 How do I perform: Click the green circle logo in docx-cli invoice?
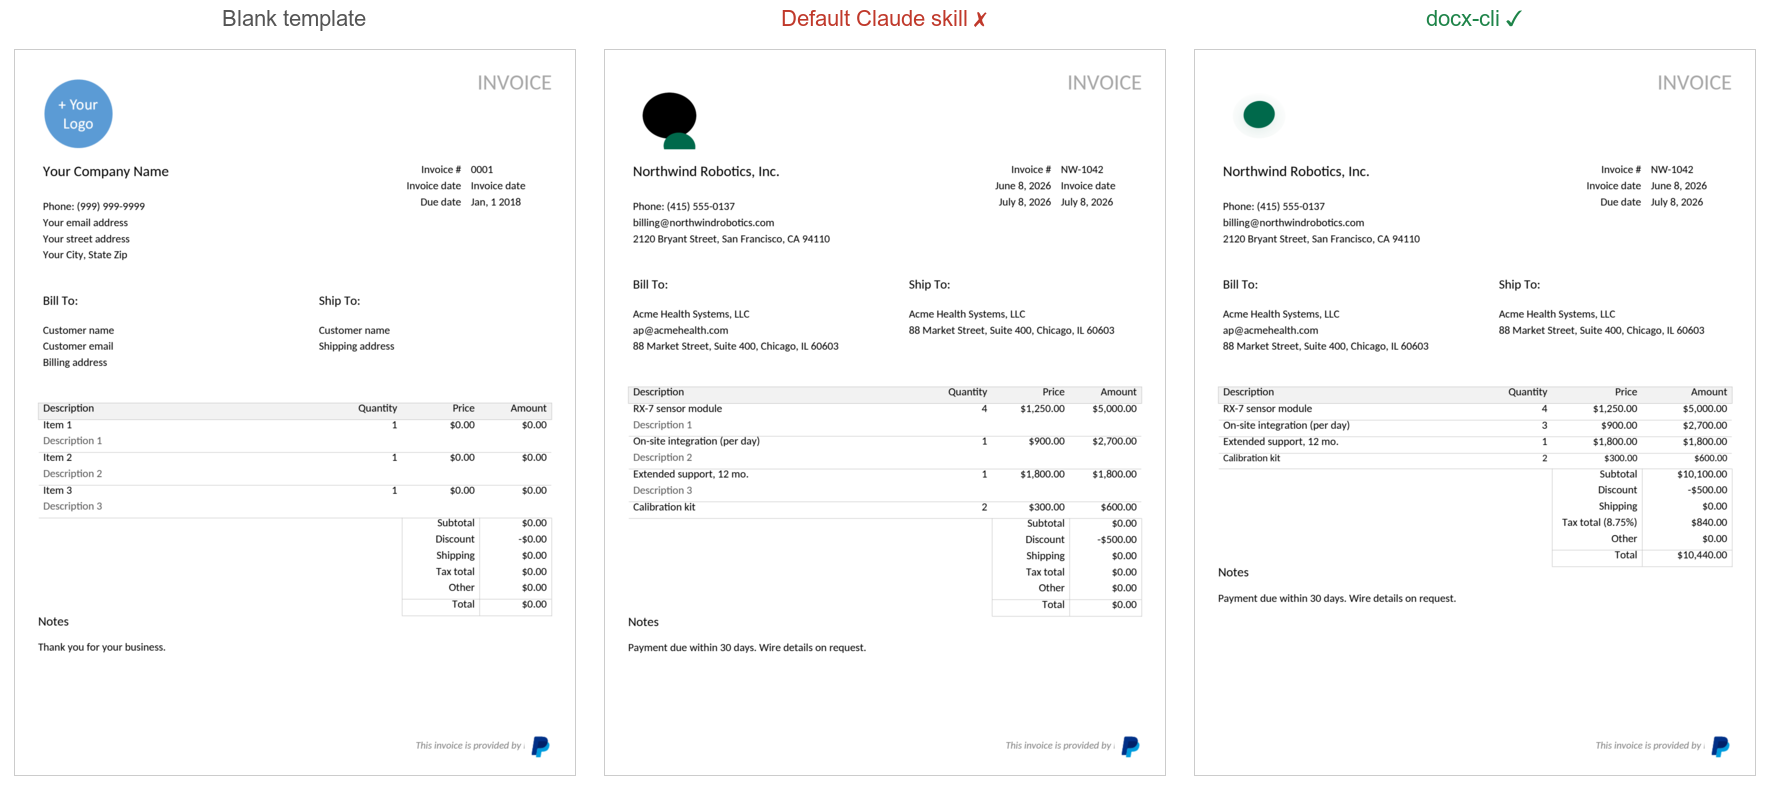pos(1259,115)
